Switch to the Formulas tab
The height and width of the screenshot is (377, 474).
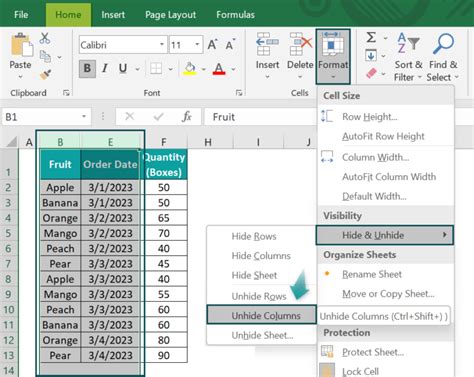[235, 15]
